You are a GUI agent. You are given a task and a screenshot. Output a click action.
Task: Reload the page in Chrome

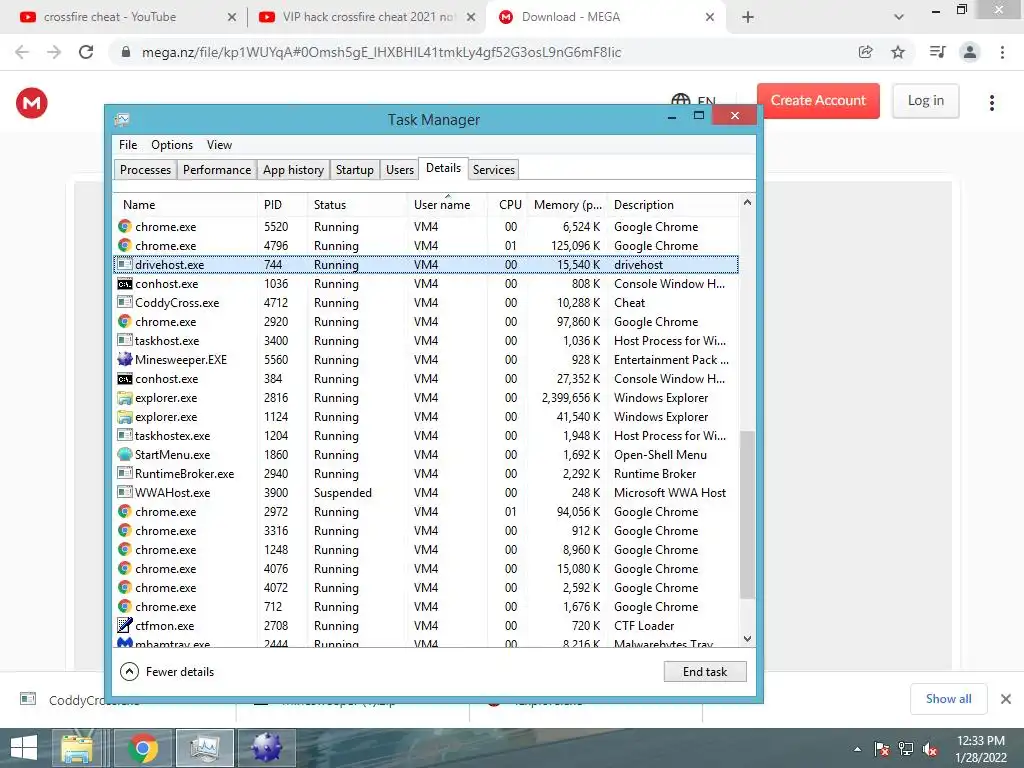[x=86, y=52]
